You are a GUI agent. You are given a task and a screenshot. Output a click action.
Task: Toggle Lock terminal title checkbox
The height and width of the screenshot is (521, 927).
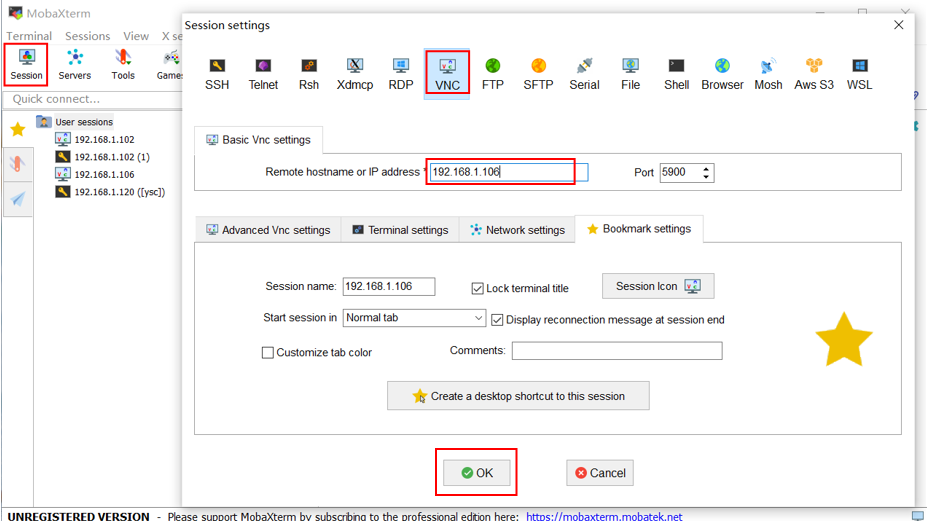[x=477, y=289]
